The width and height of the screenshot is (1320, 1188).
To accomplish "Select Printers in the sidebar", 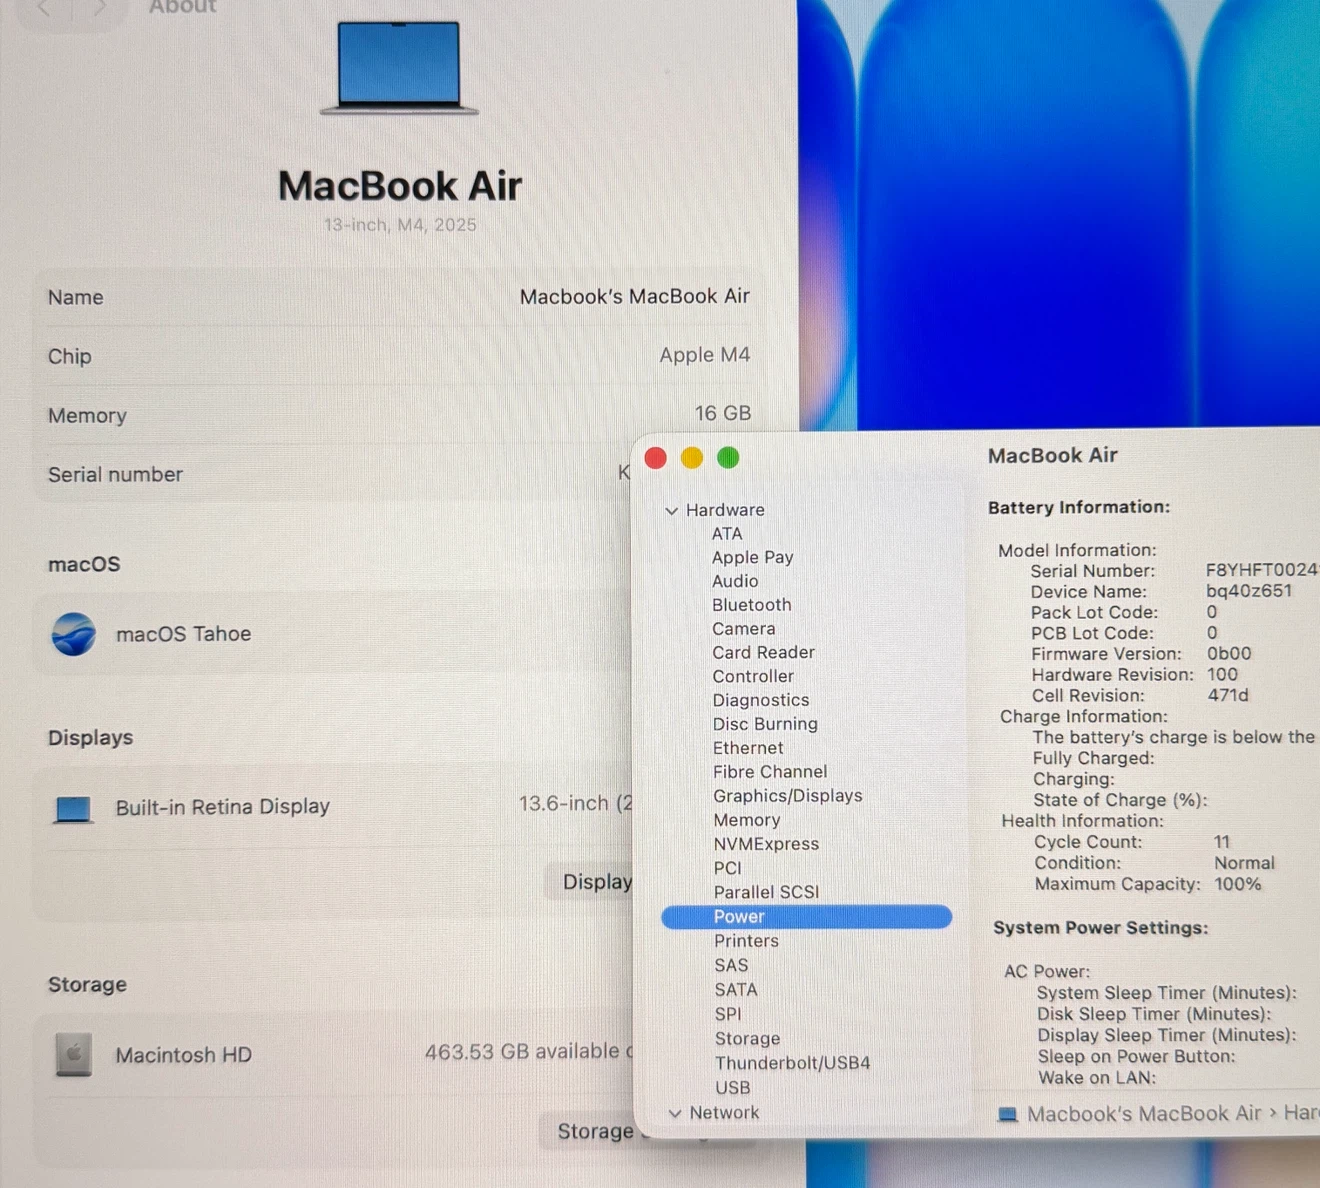I will point(746,941).
